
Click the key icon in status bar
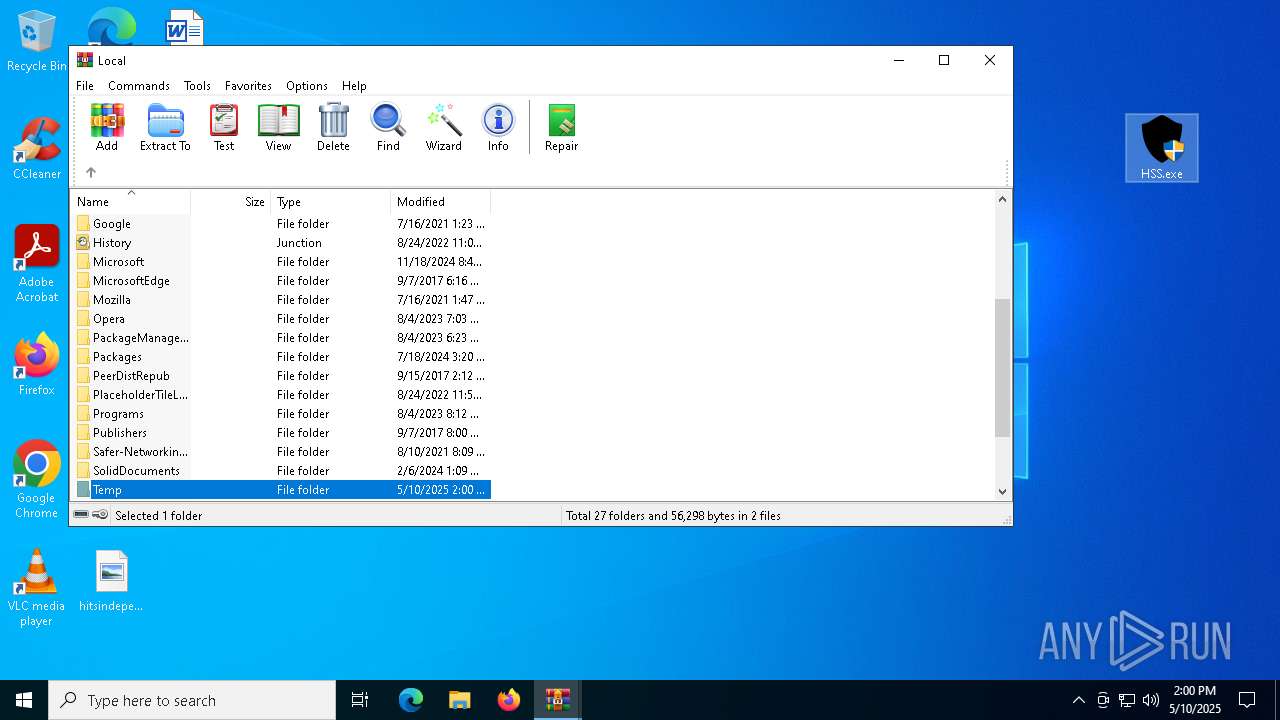(x=100, y=515)
